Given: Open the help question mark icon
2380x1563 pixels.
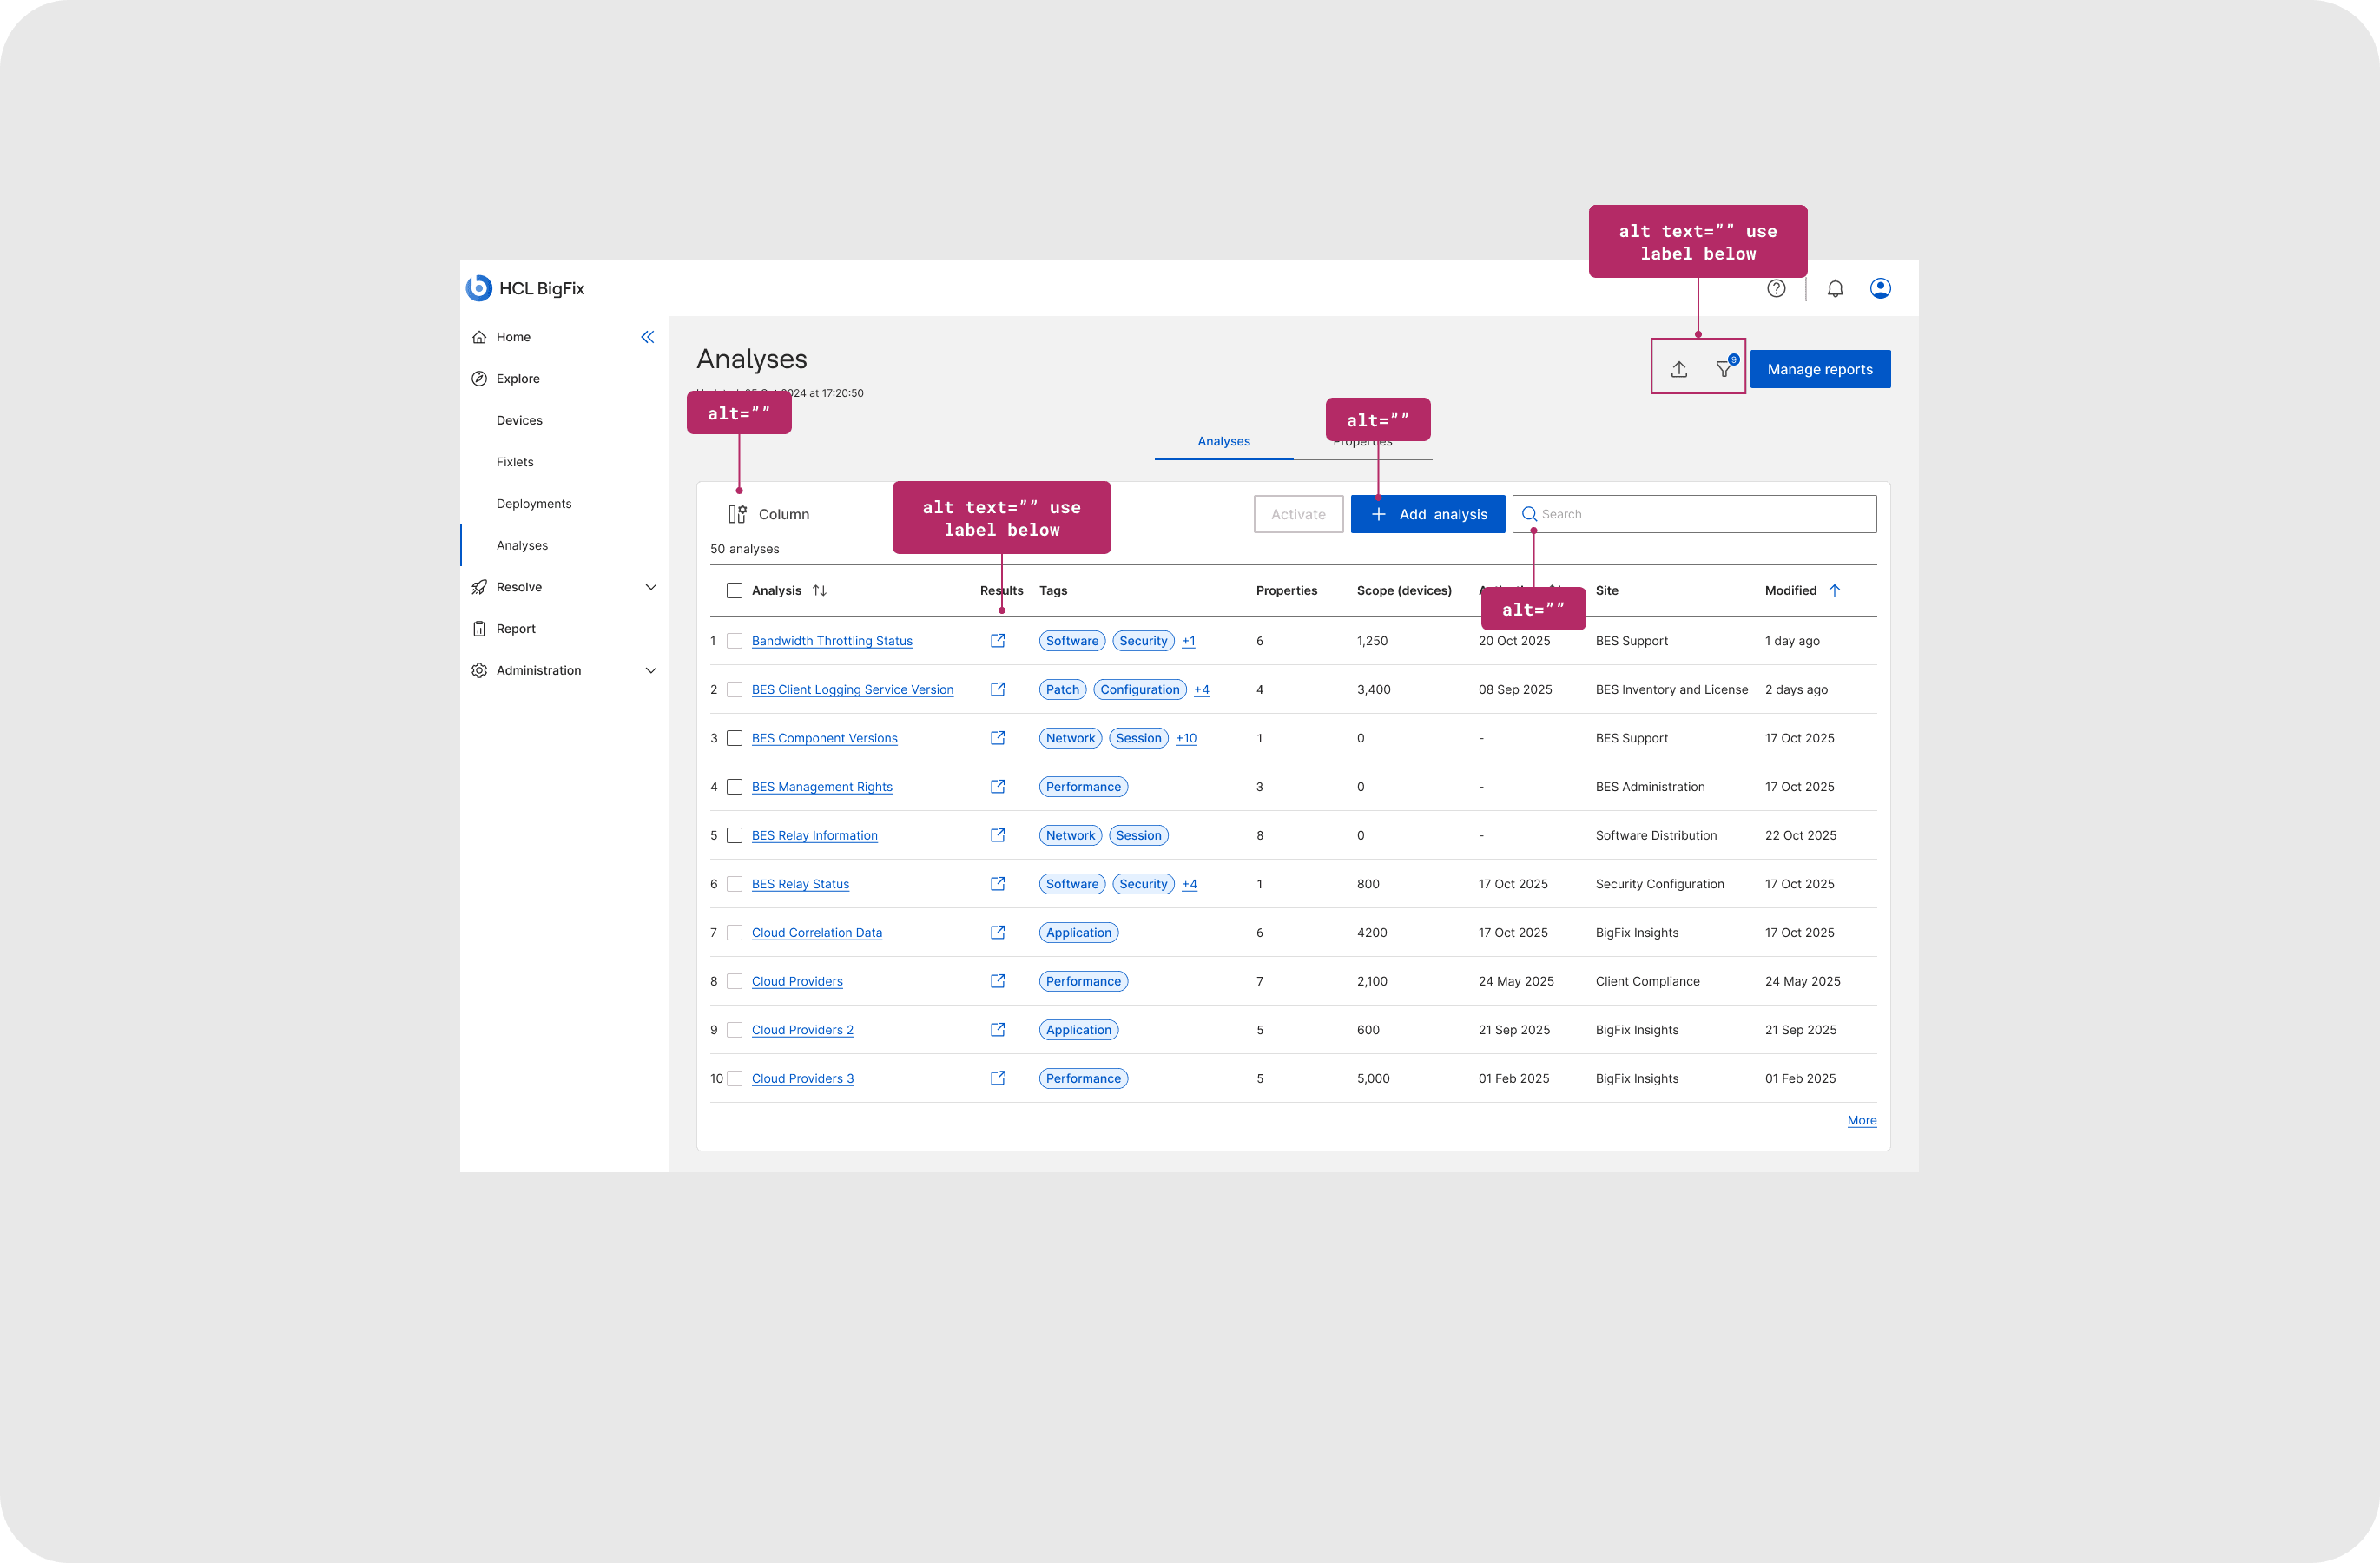Looking at the screenshot, I should 1776,288.
